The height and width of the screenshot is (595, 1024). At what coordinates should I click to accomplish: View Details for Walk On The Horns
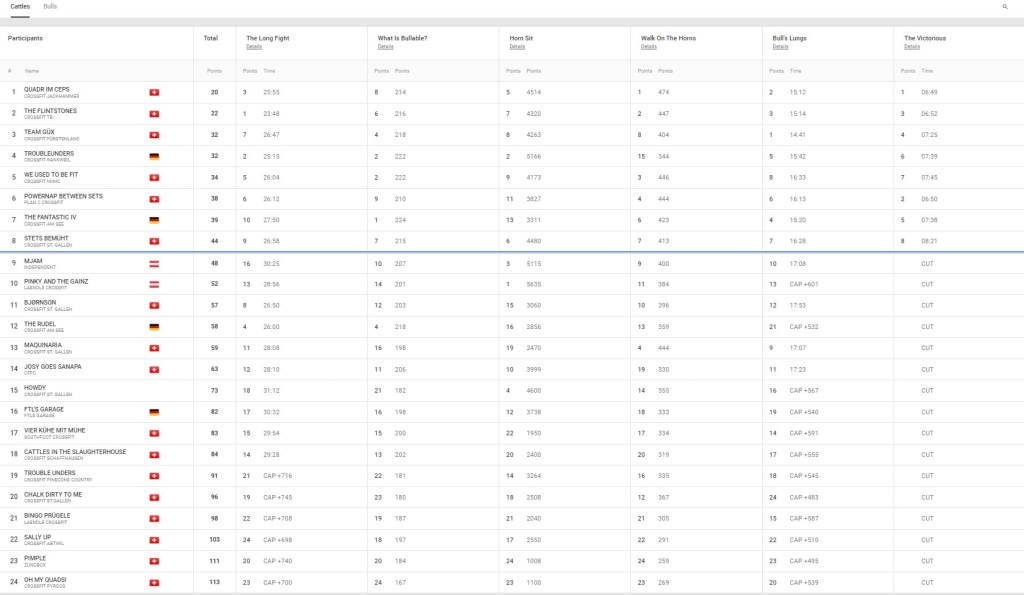648,47
